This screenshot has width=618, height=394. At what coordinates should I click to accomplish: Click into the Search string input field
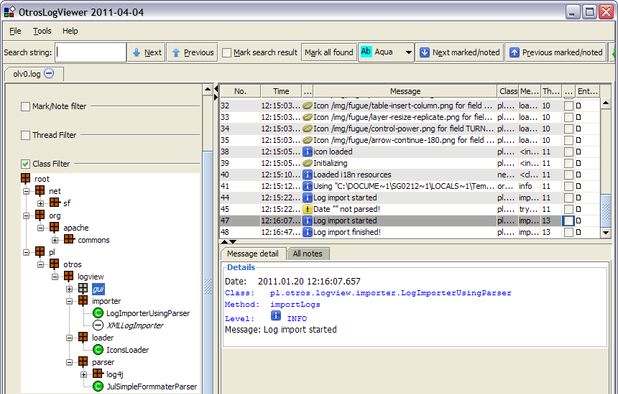(90, 52)
